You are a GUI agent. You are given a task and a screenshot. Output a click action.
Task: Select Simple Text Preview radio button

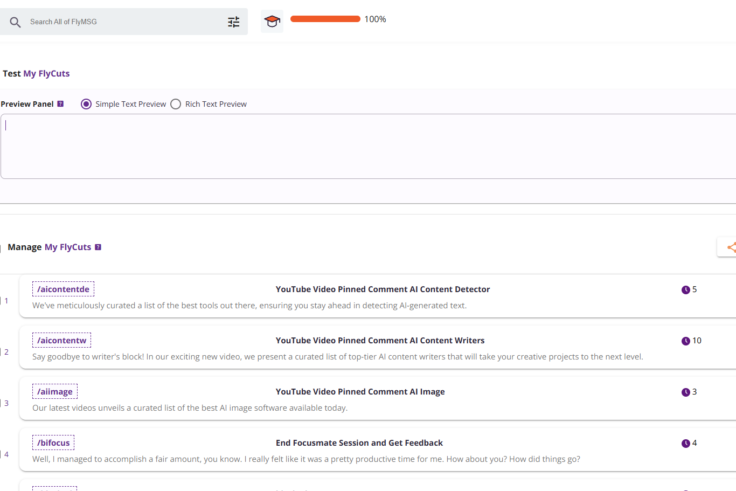point(86,104)
